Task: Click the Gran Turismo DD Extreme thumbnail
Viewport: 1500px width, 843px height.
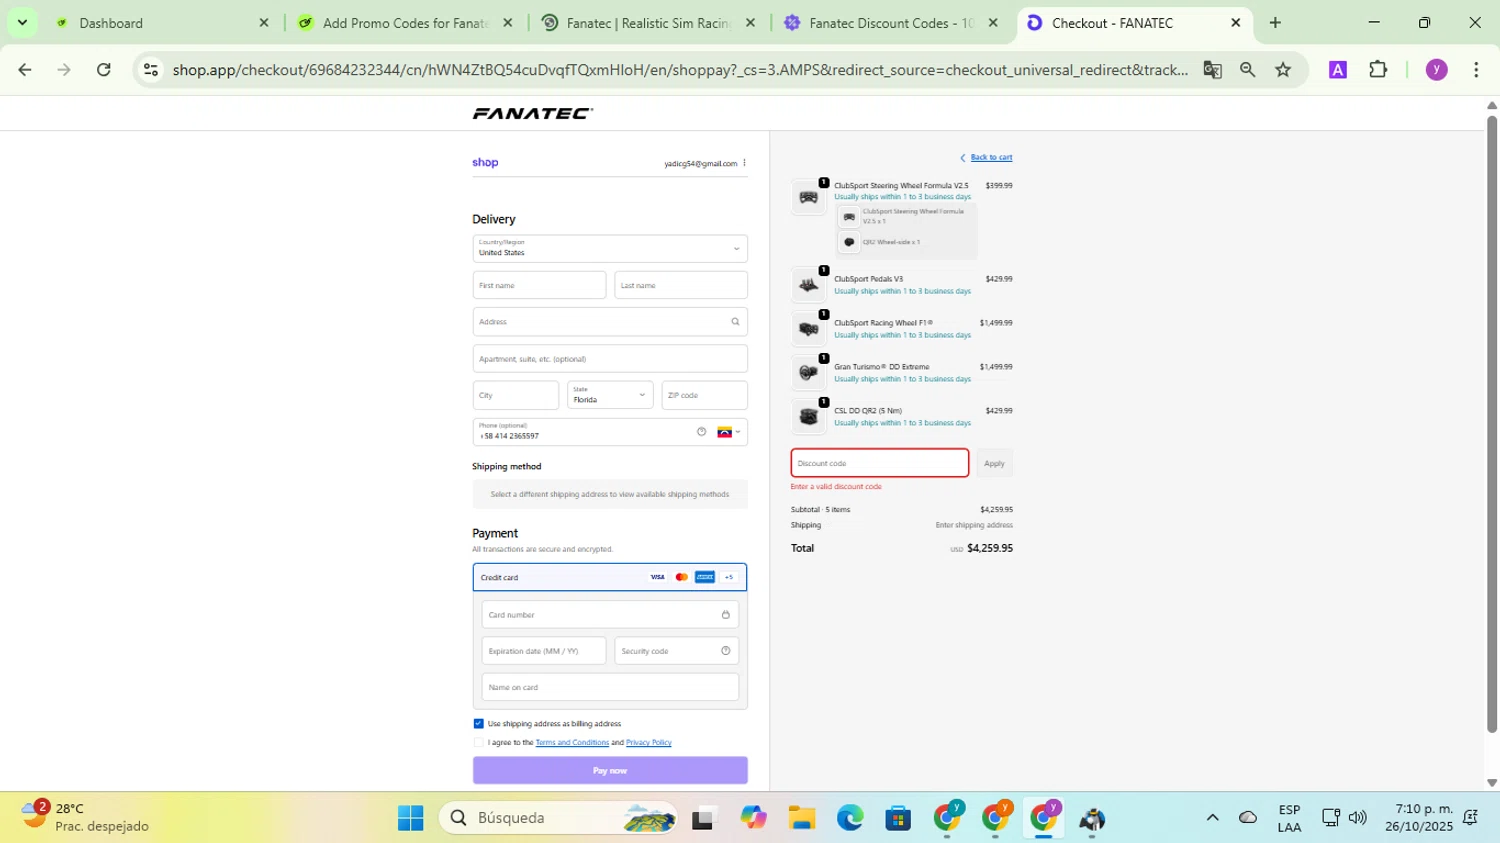Action: point(809,373)
